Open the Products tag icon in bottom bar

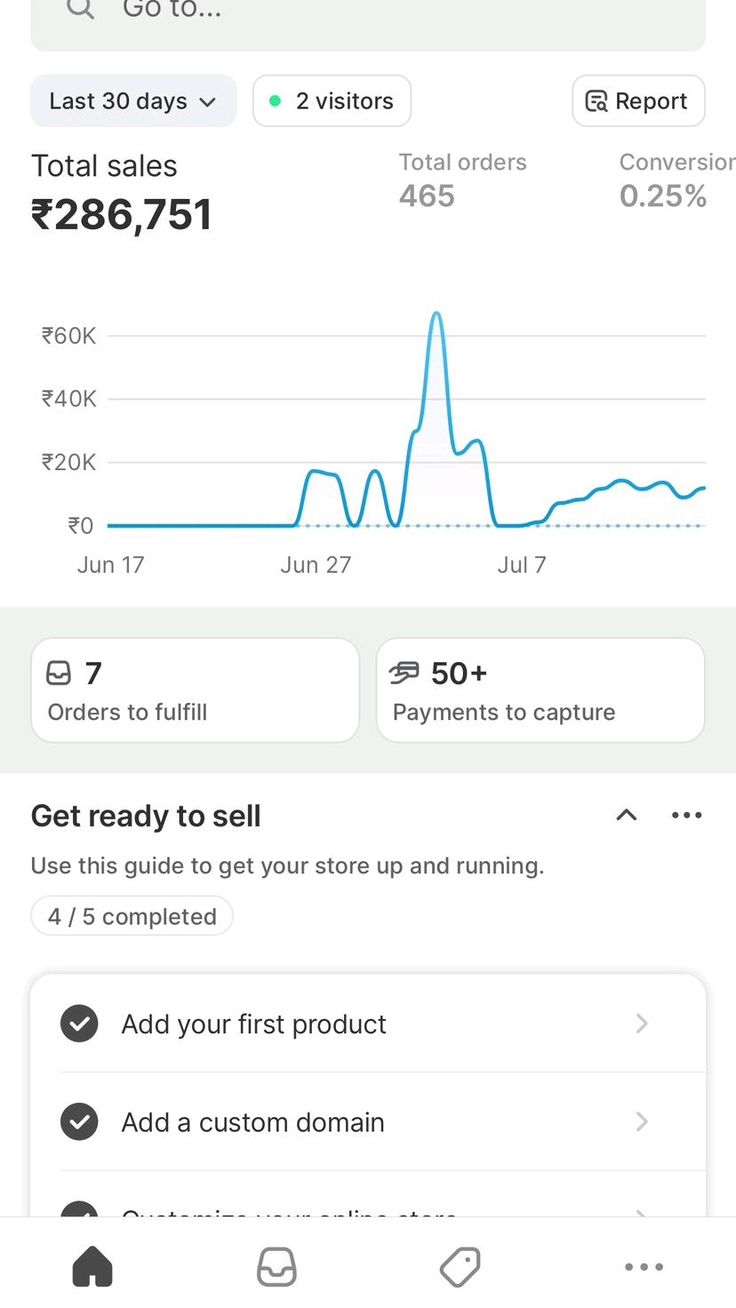point(460,1267)
